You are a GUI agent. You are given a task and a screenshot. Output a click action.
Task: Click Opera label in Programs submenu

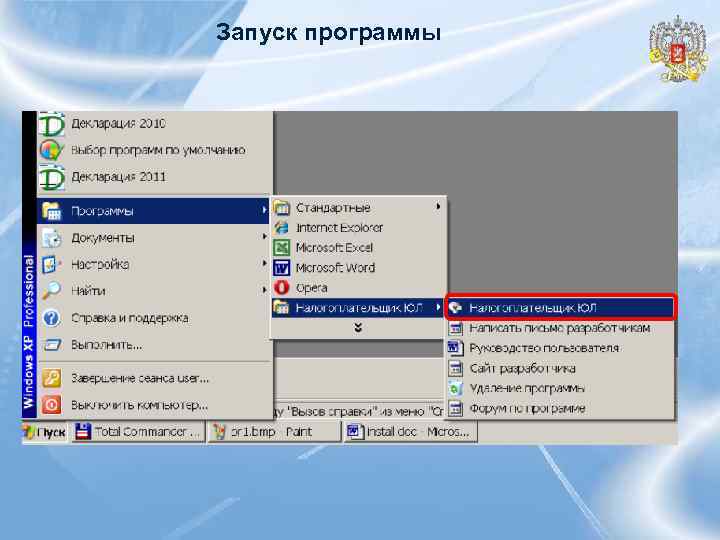(x=312, y=288)
